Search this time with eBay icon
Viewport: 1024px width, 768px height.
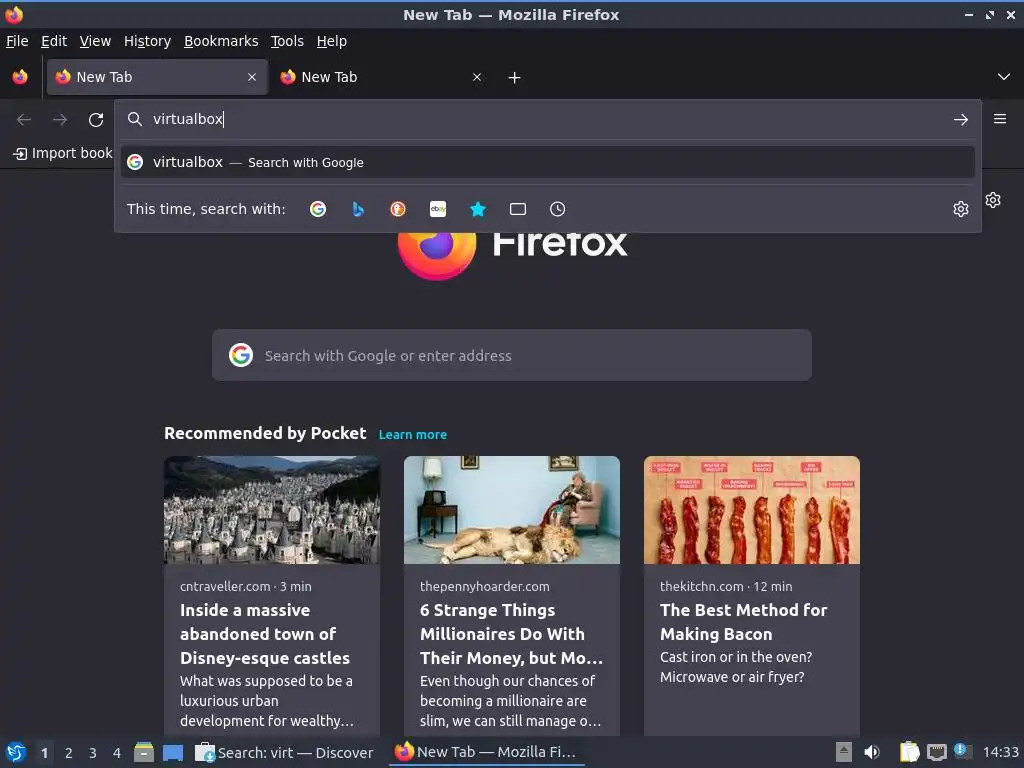point(438,209)
